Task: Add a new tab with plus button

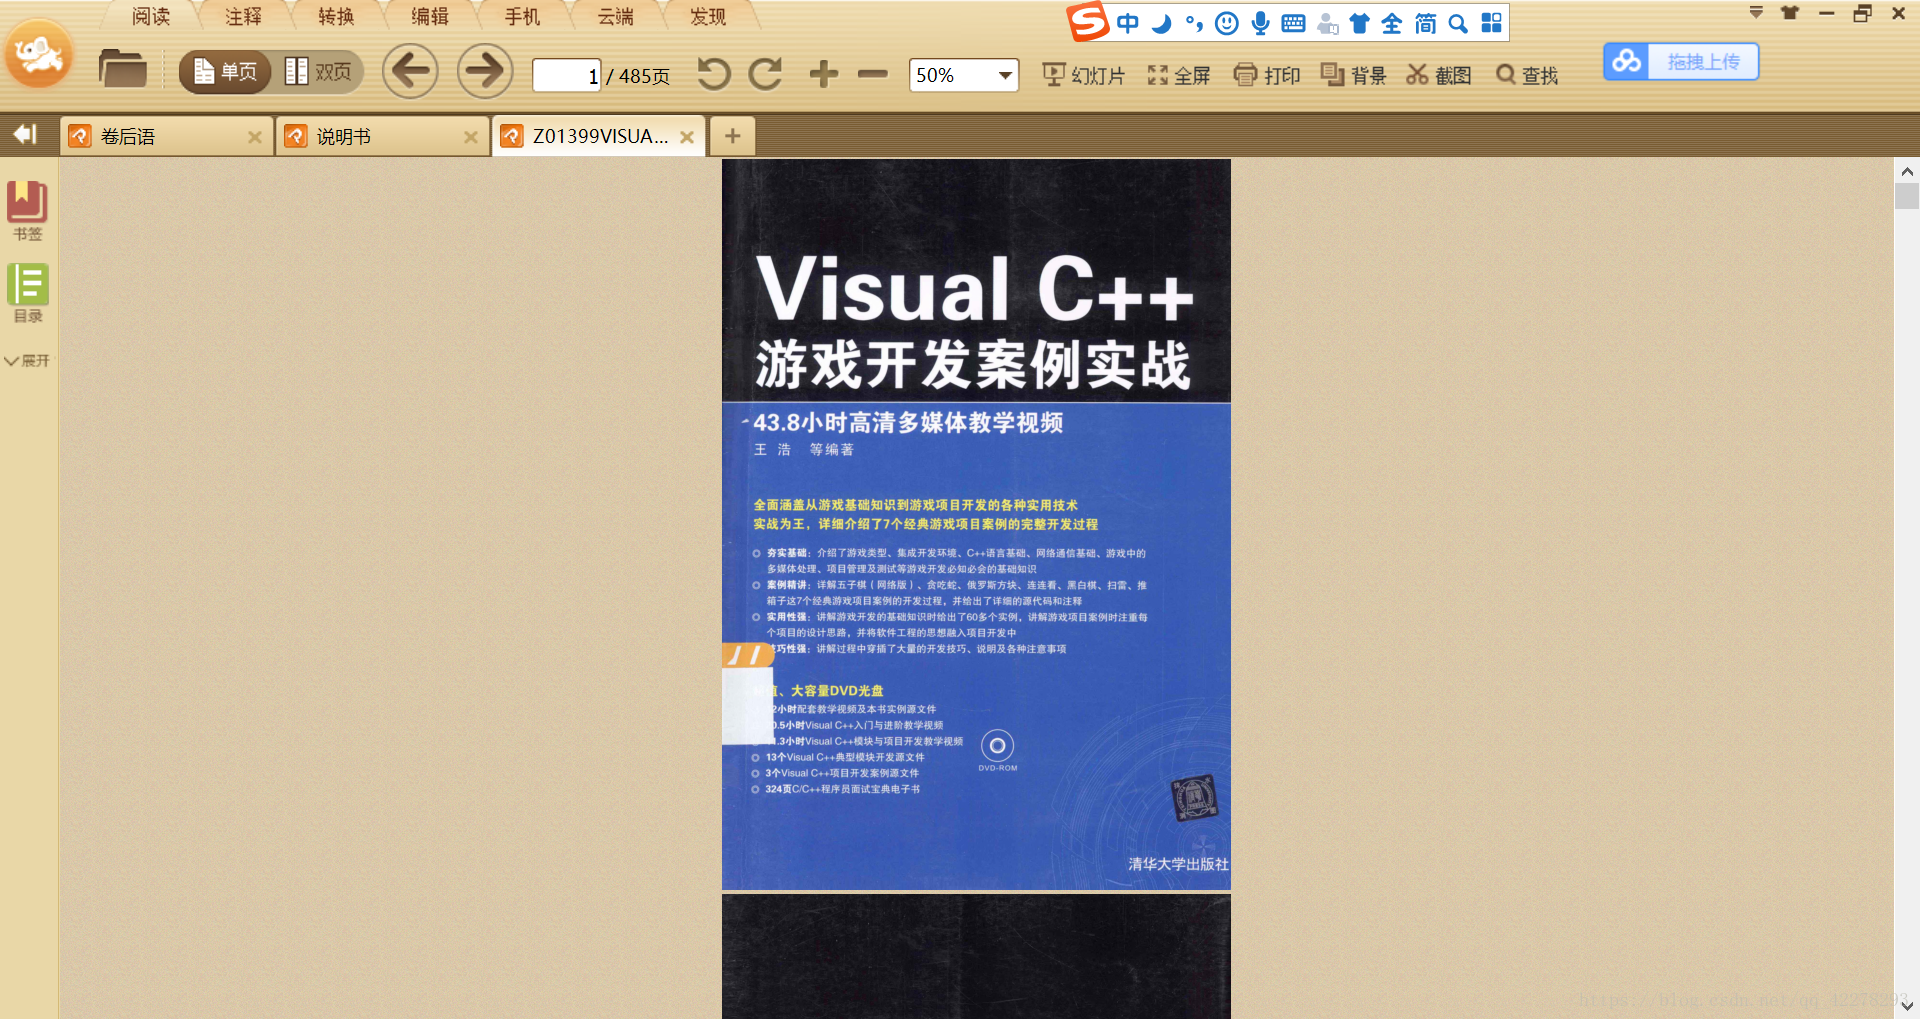Action: [x=732, y=136]
